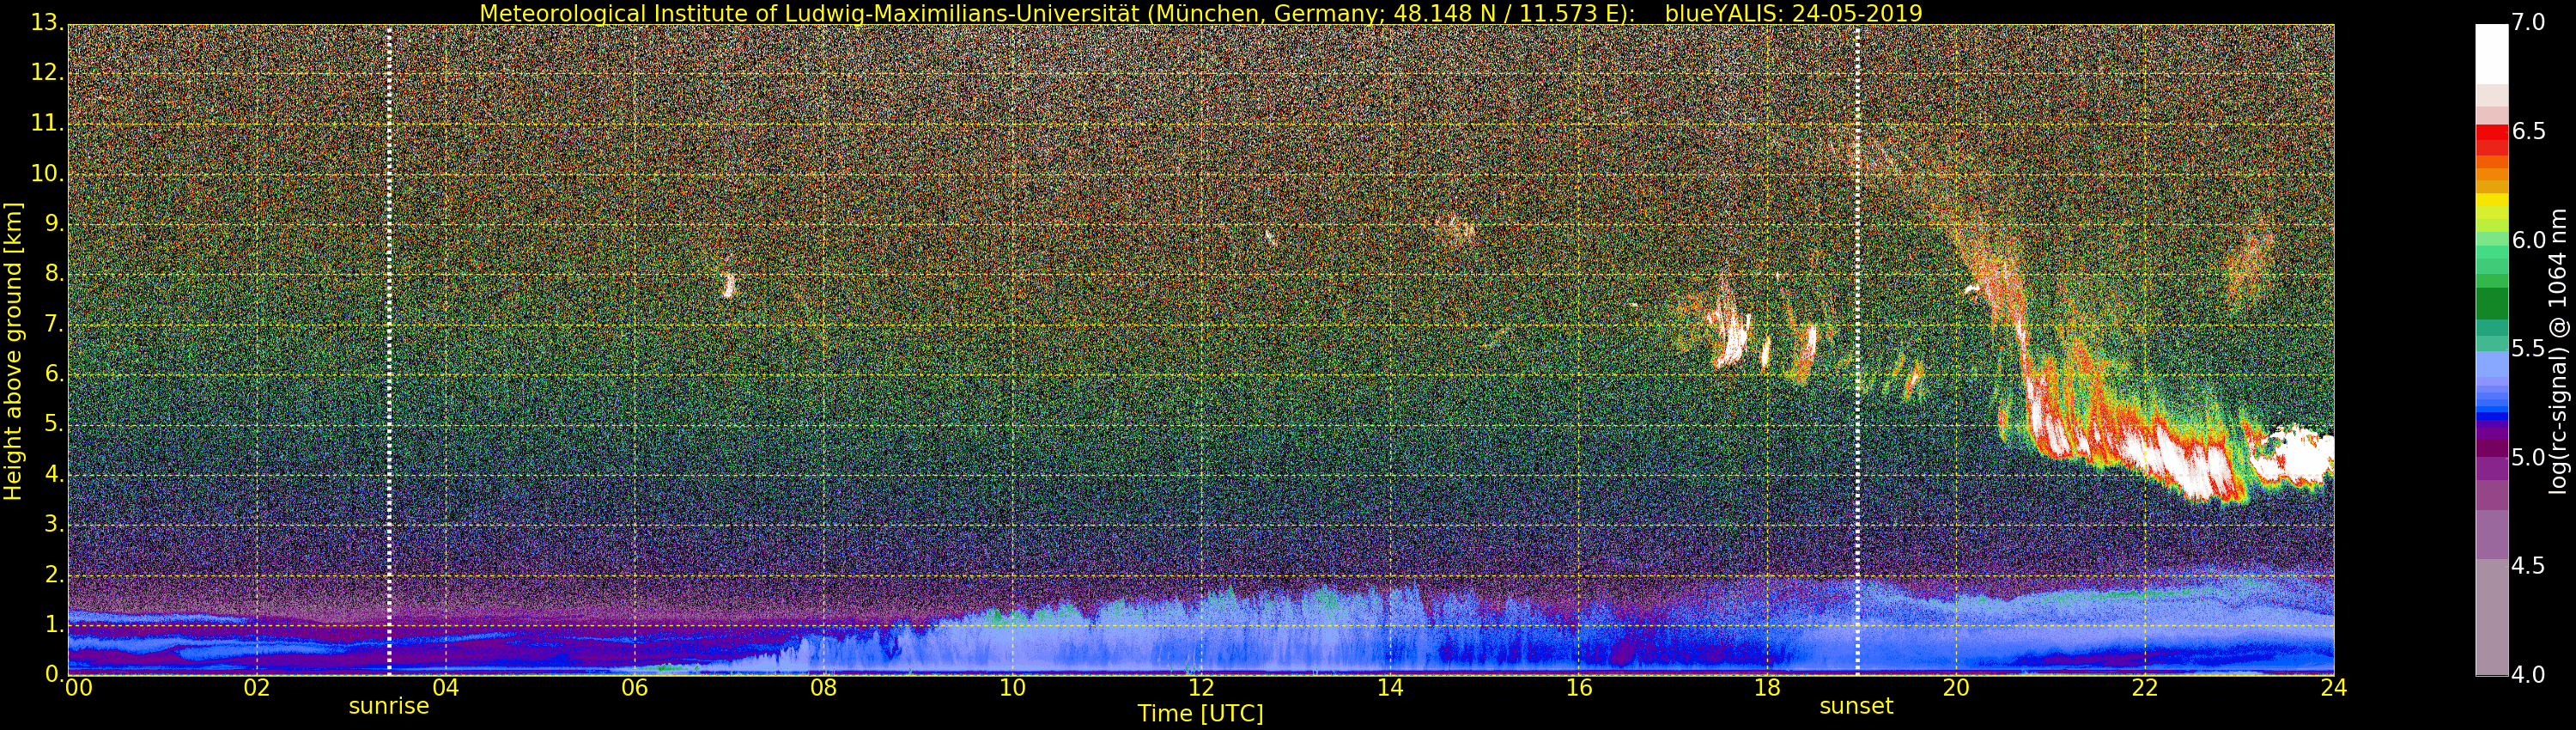Click the '10' time axis tick label
Viewport: 2576px width, 730px height.
click(x=1012, y=687)
